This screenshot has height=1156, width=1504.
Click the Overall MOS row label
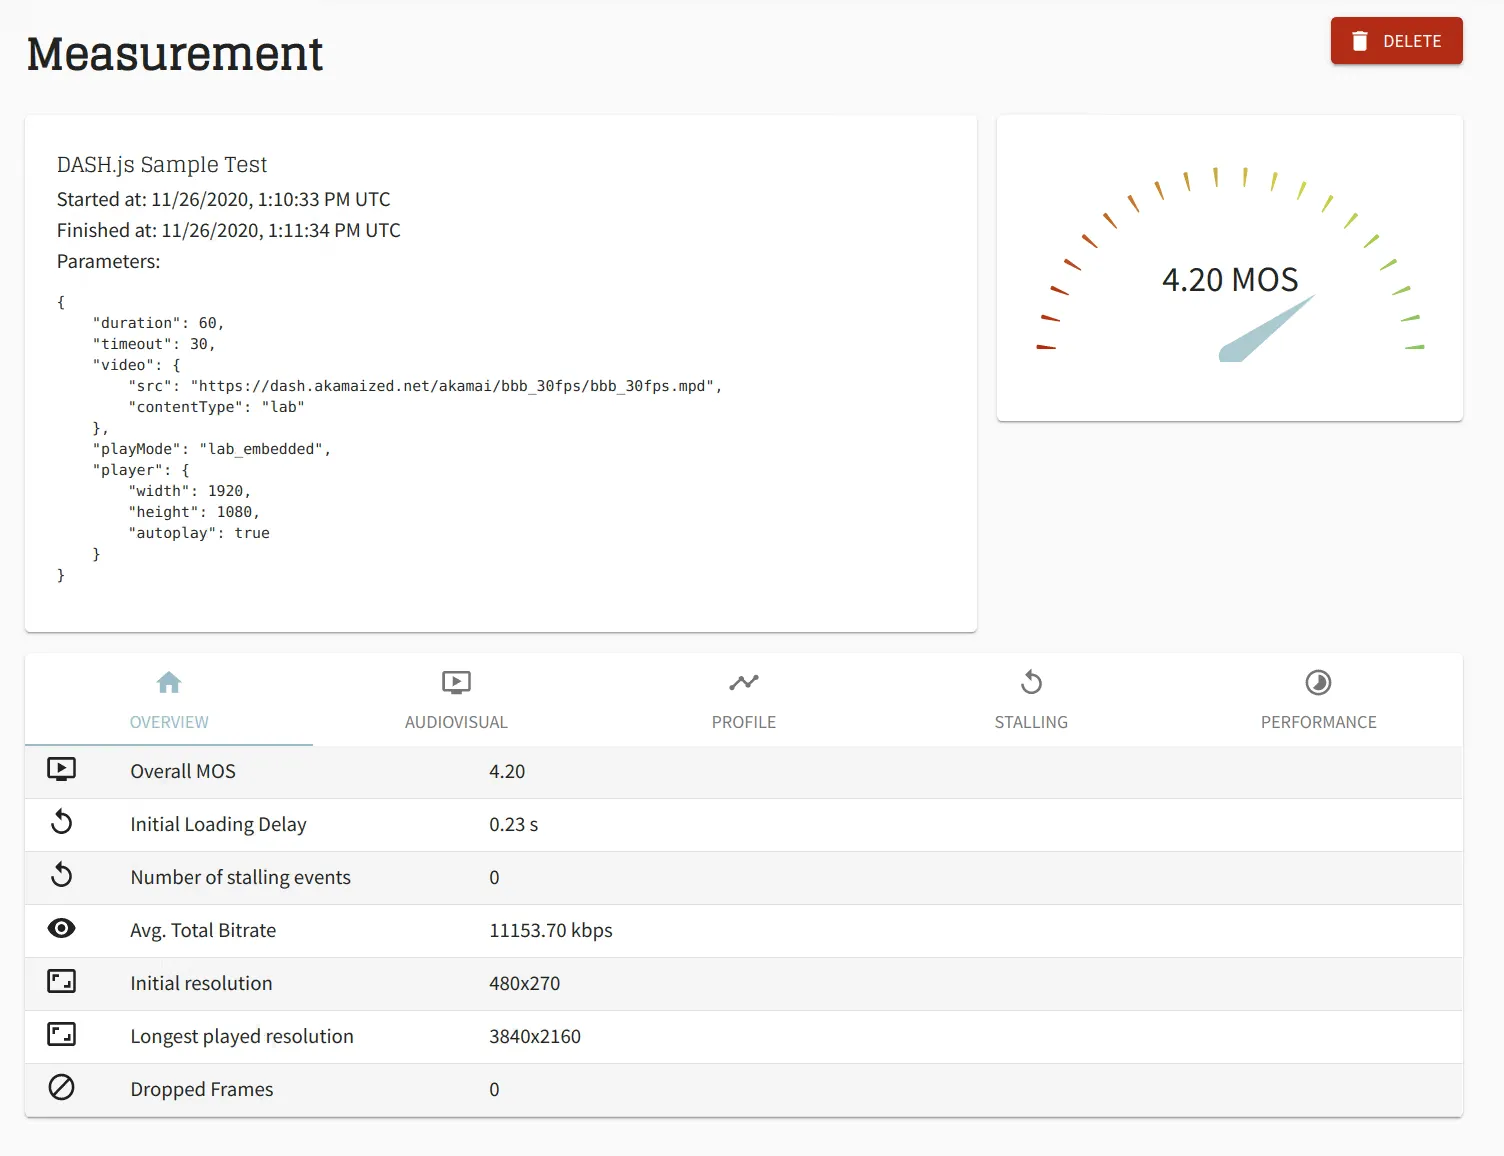point(183,771)
